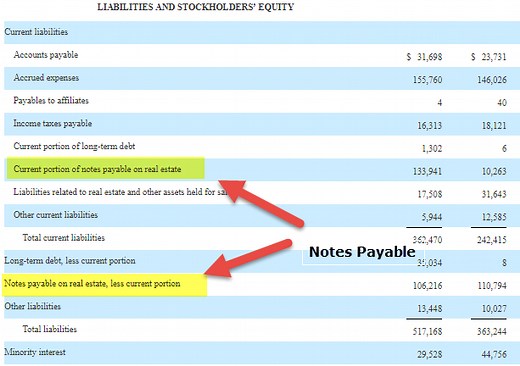The image size is (520, 366).
Task: Click Total current liabilities value 242,415
Action: [492, 240]
